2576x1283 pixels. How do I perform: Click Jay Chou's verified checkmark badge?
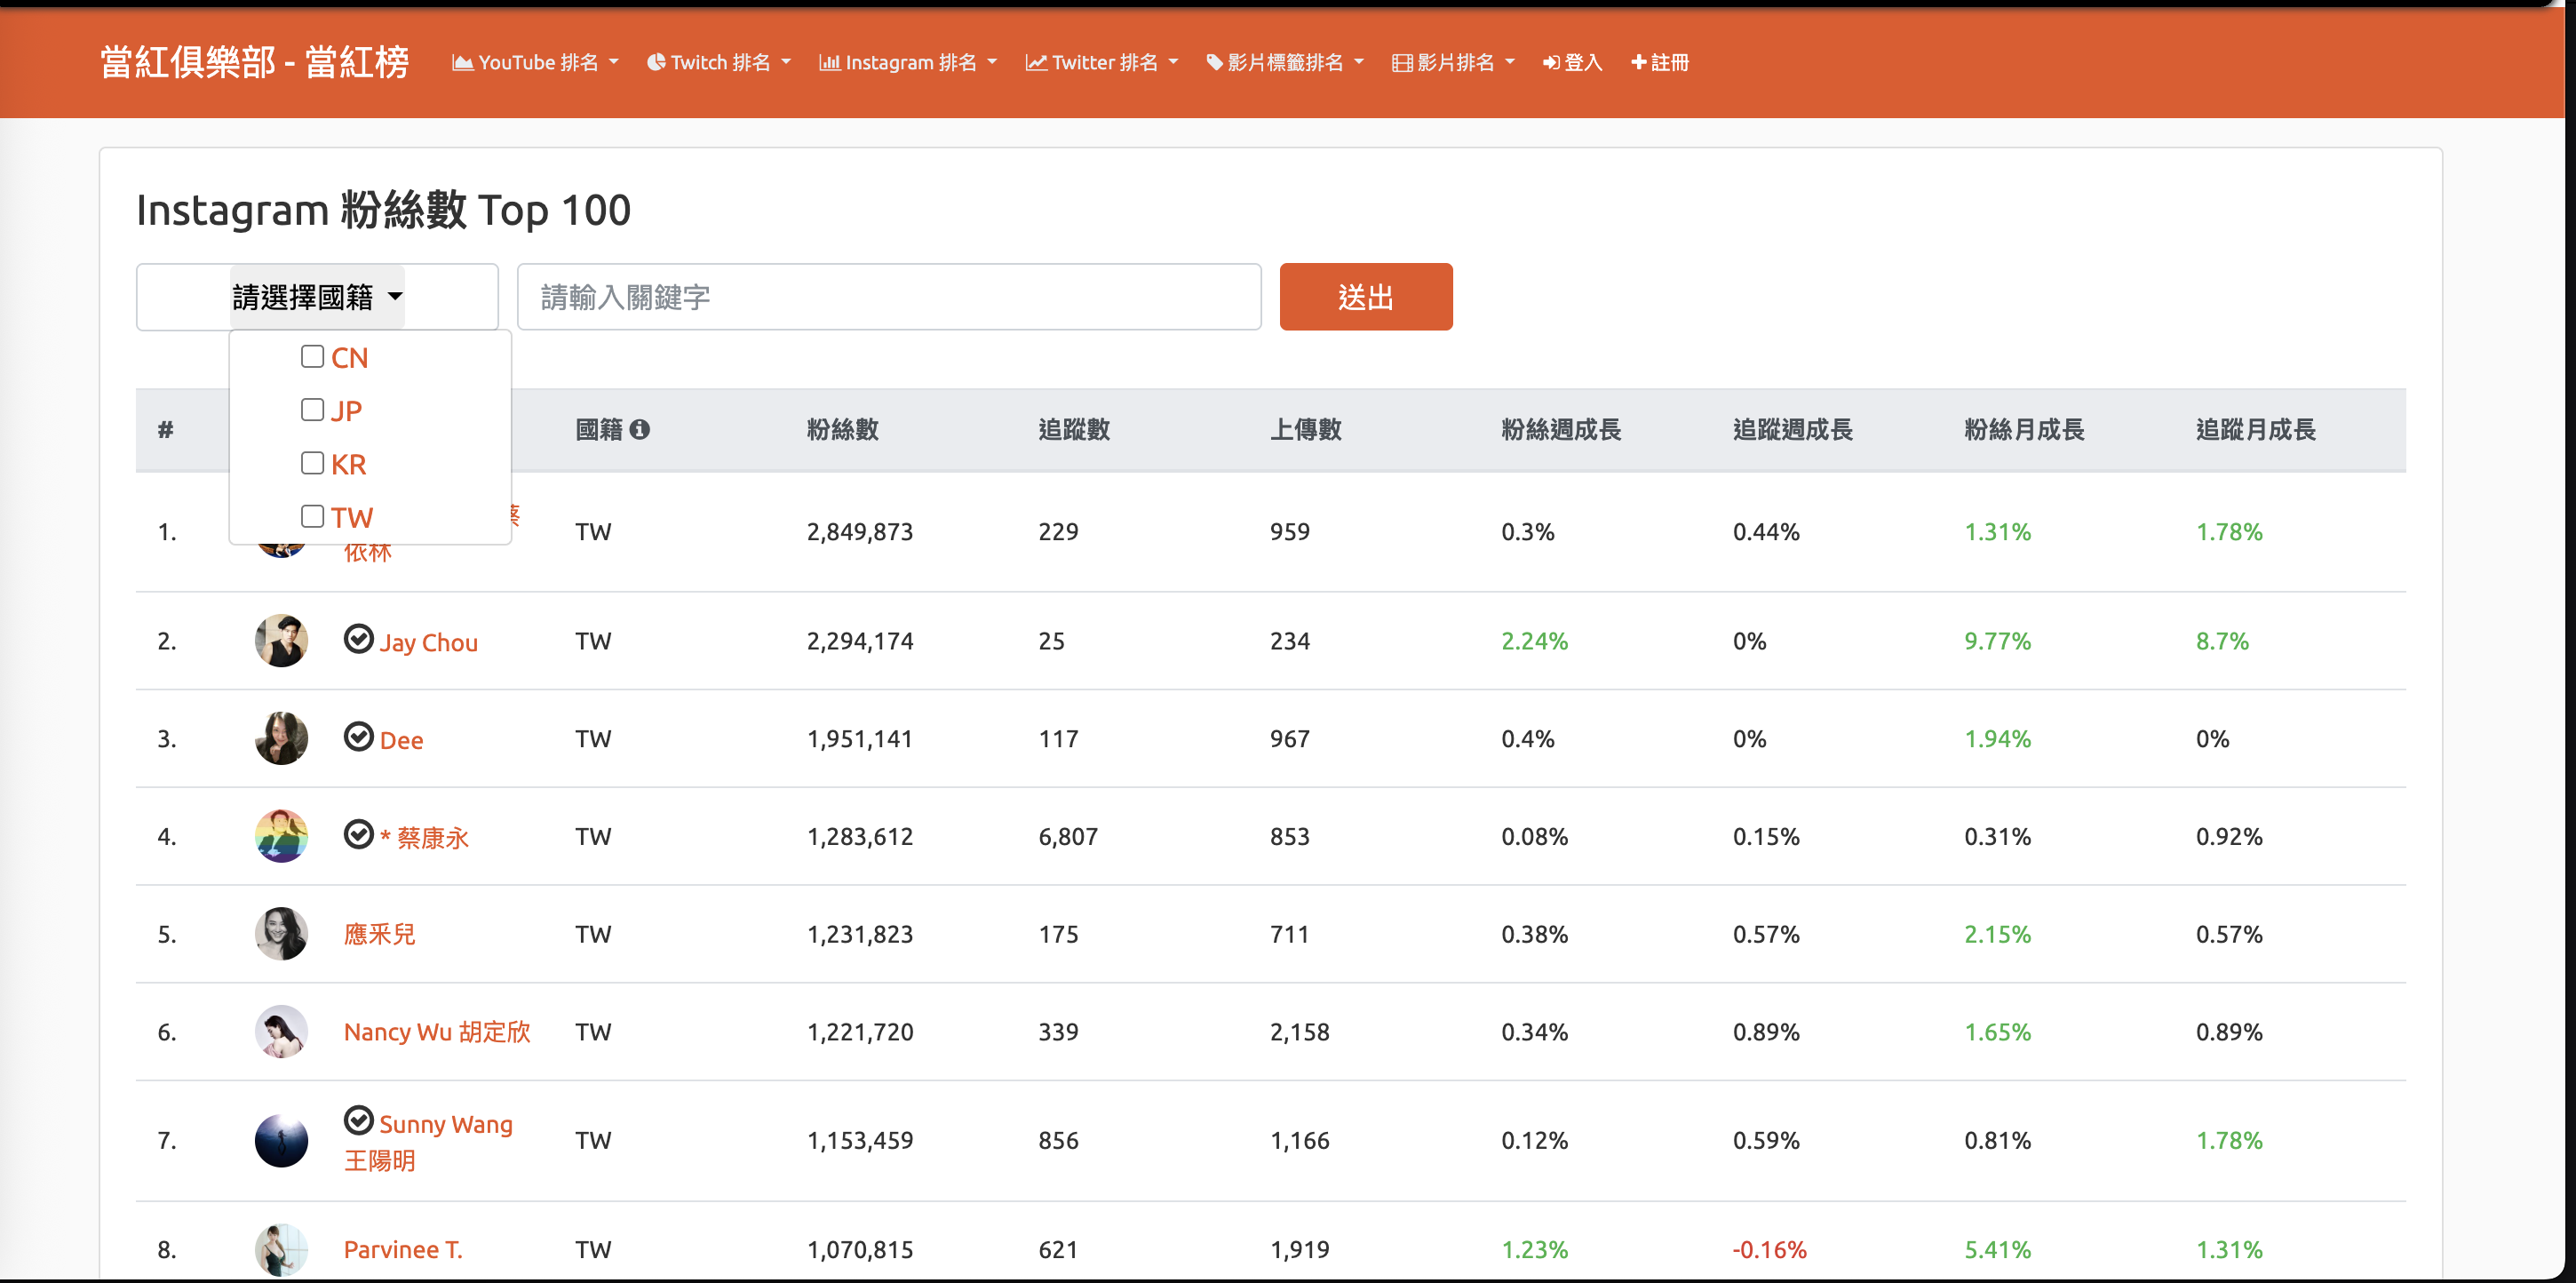pos(358,639)
